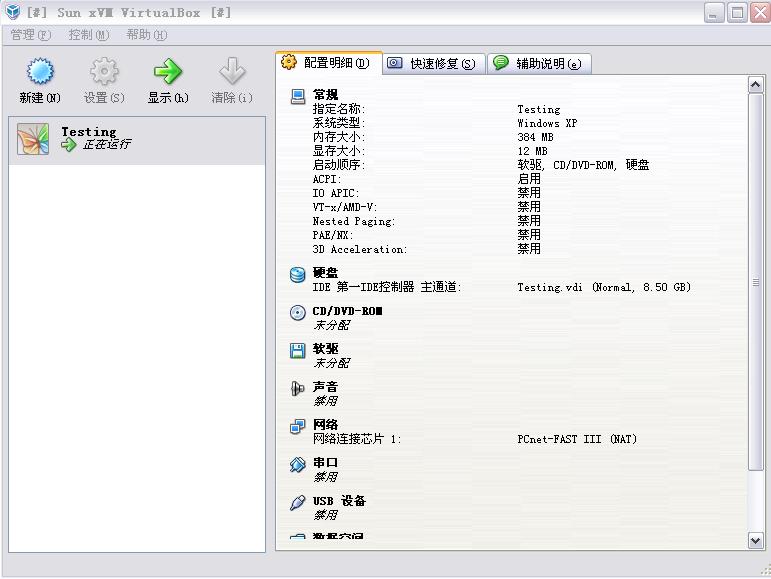Click the Network (网络) computers icon
771x579 pixels.
(297, 427)
